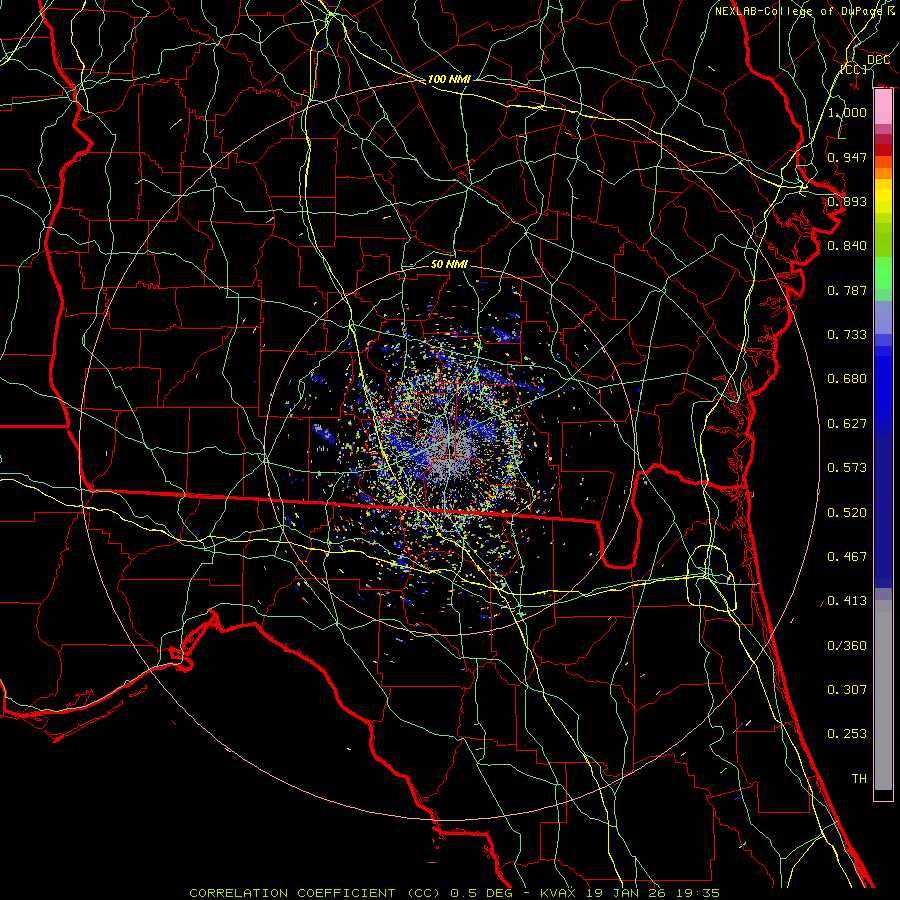This screenshot has height=900, width=900.
Task: Click the correlation coefficient caption at bottom
Action: (x=454, y=893)
